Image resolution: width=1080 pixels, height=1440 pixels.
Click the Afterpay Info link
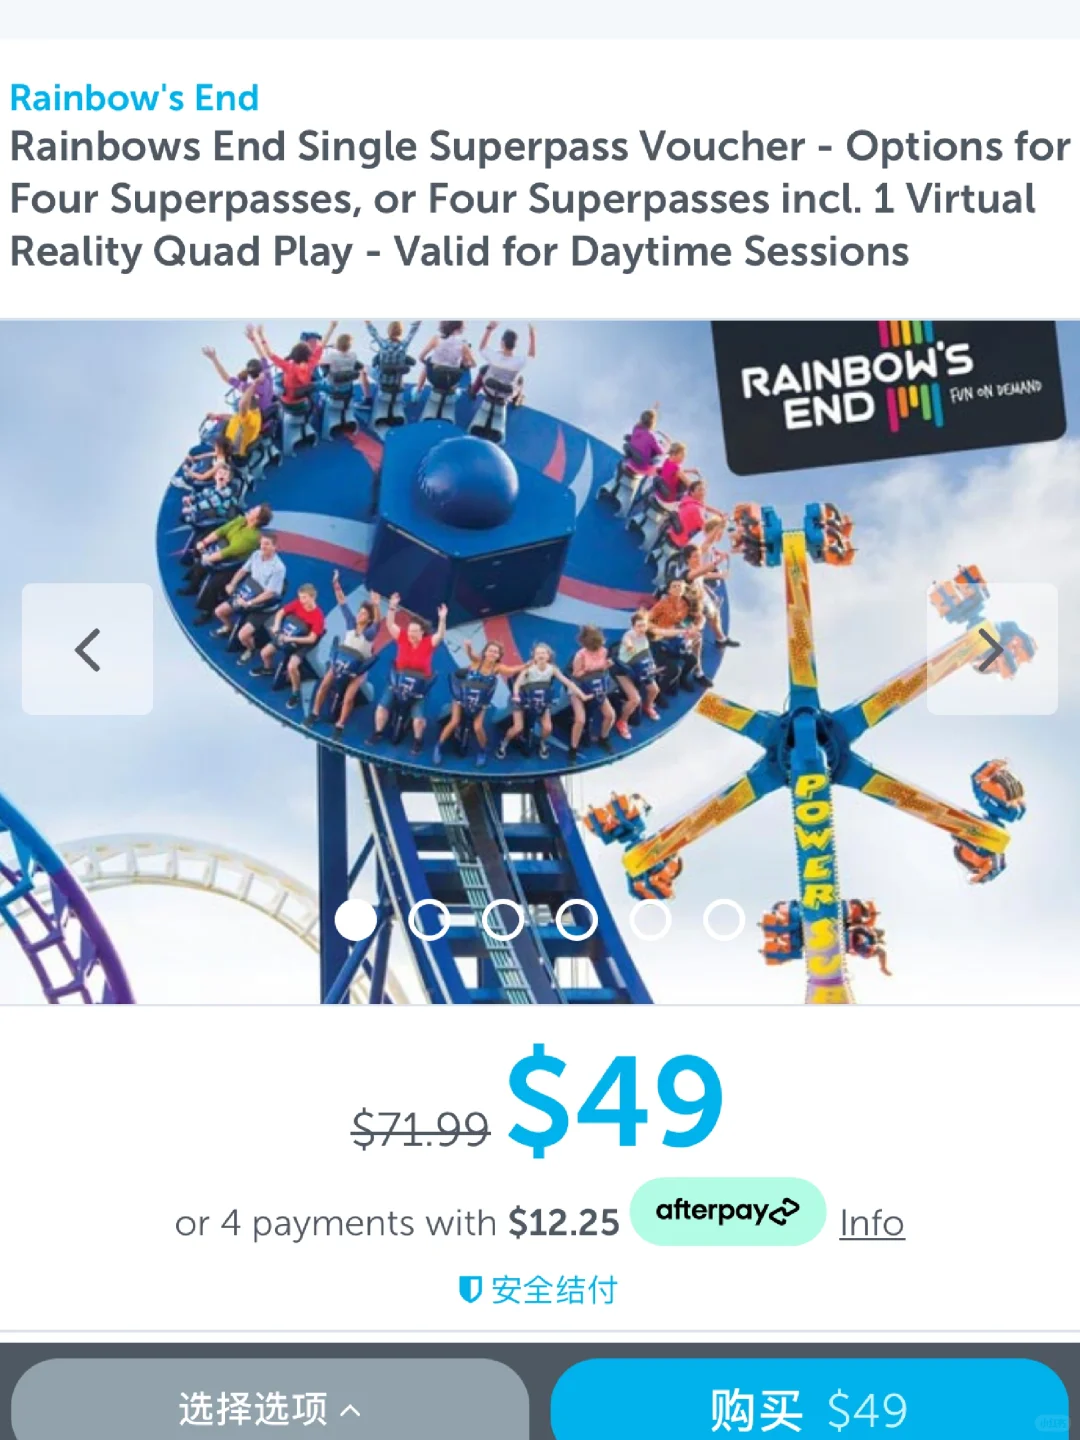pyautogui.click(x=872, y=1223)
